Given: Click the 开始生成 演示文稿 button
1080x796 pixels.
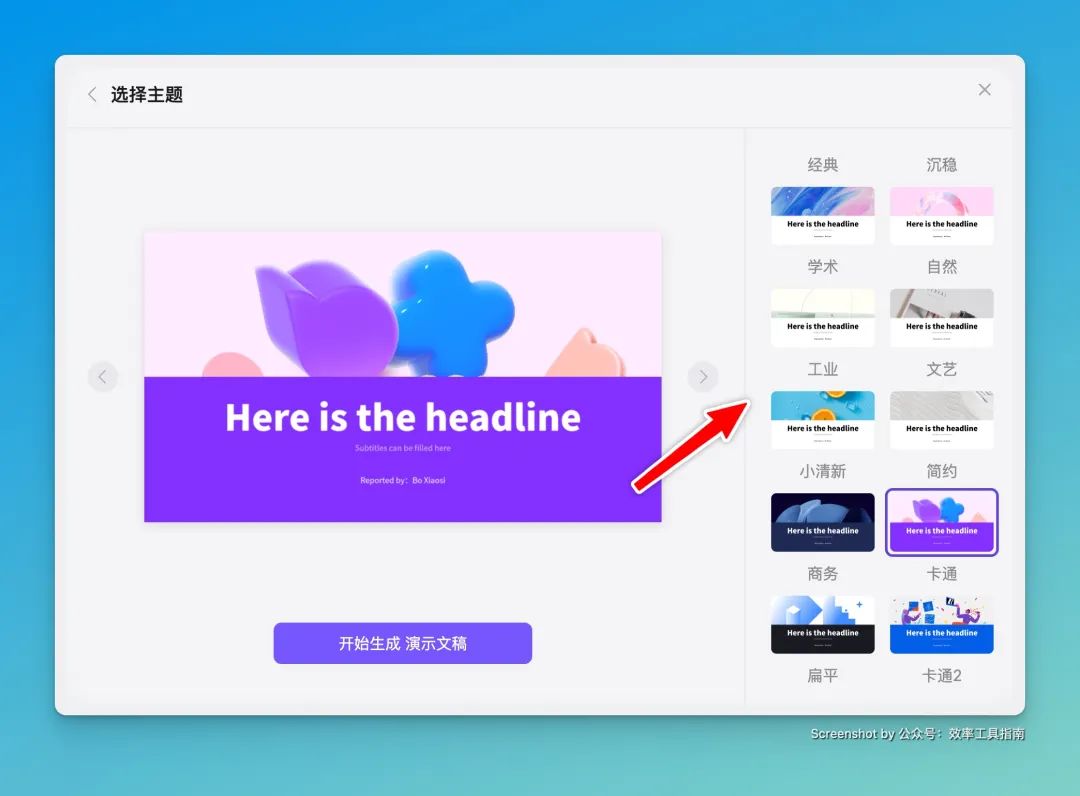Looking at the screenshot, I should [x=402, y=643].
